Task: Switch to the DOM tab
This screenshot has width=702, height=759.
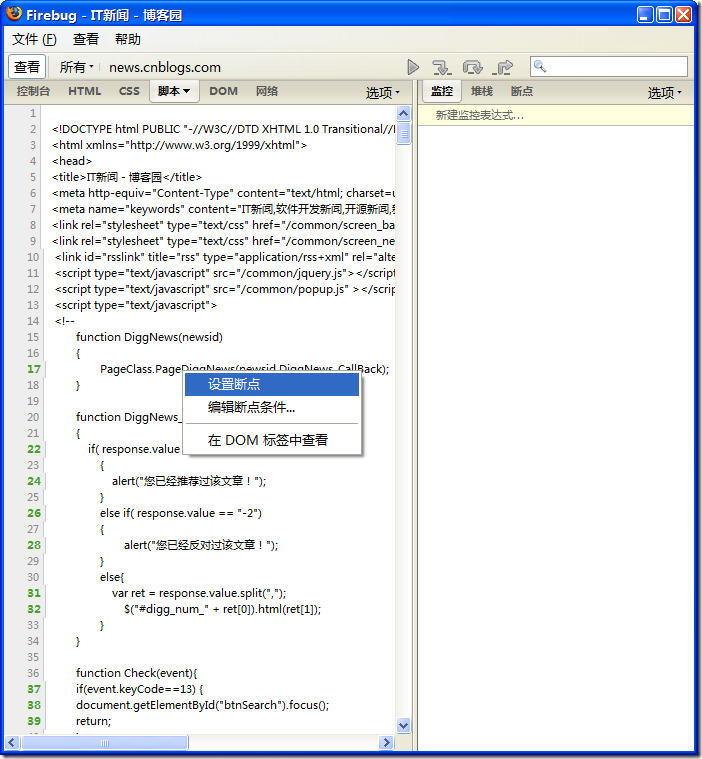Action: tap(223, 91)
